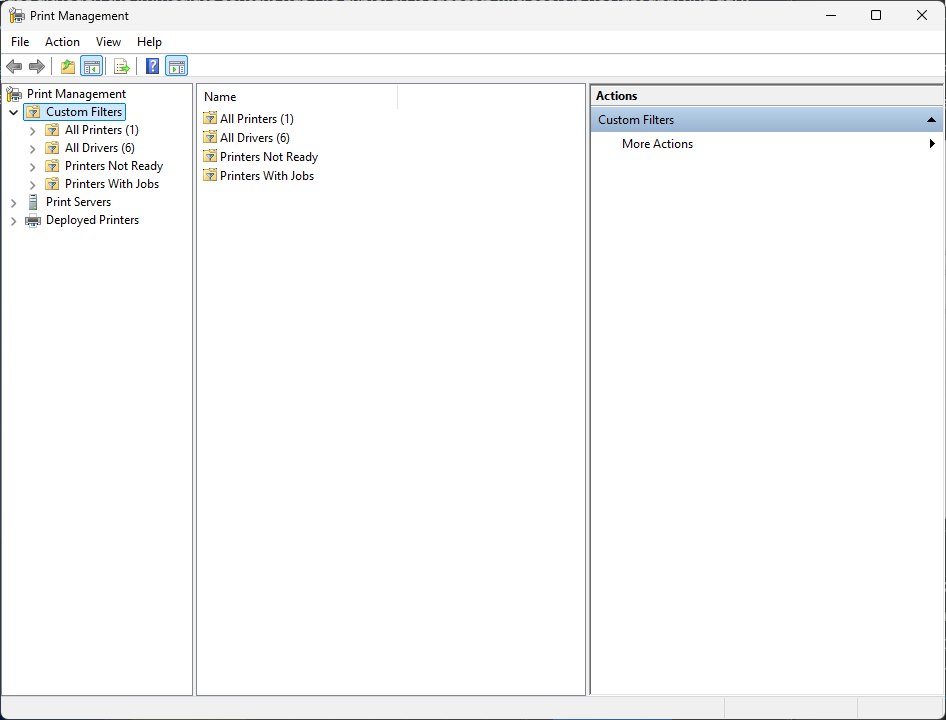Click the Custom Filters header in Actions pane

coord(766,119)
